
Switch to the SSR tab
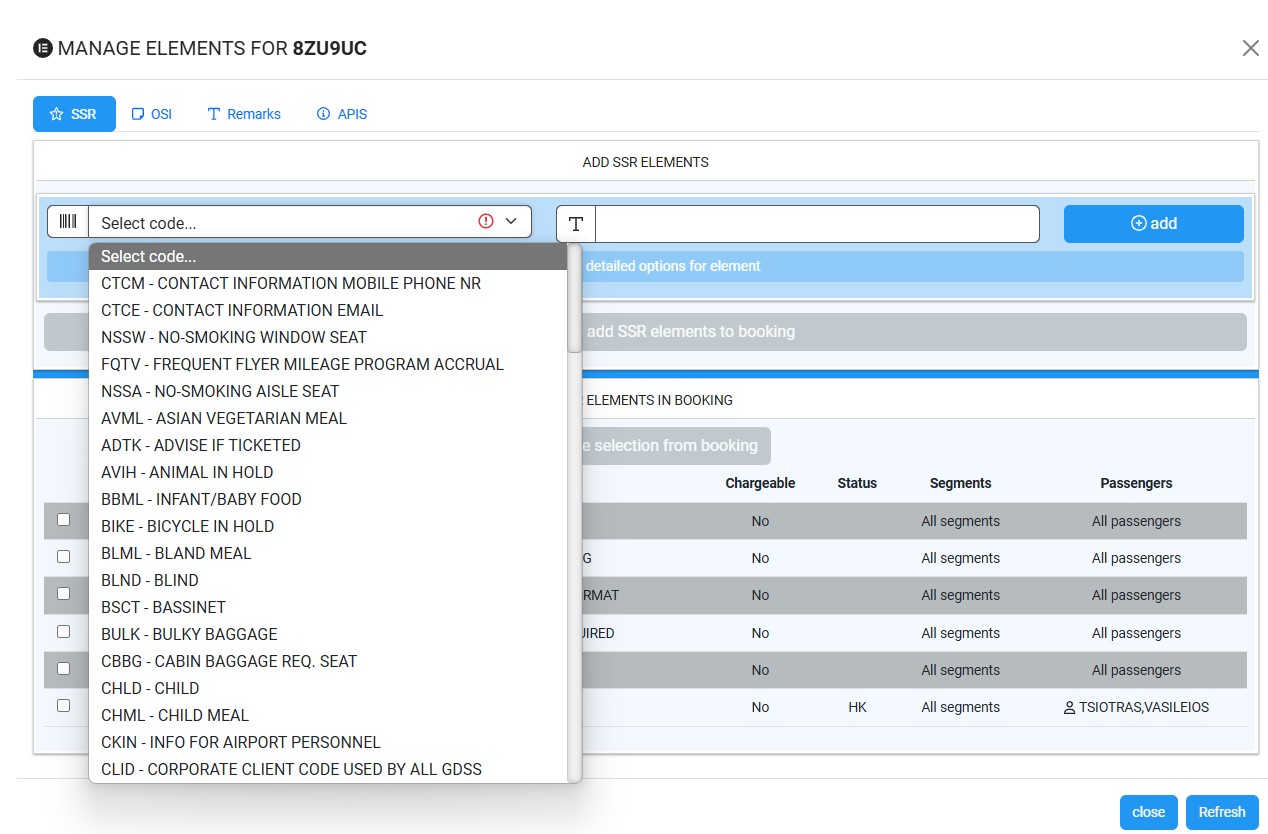pos(74,114)
